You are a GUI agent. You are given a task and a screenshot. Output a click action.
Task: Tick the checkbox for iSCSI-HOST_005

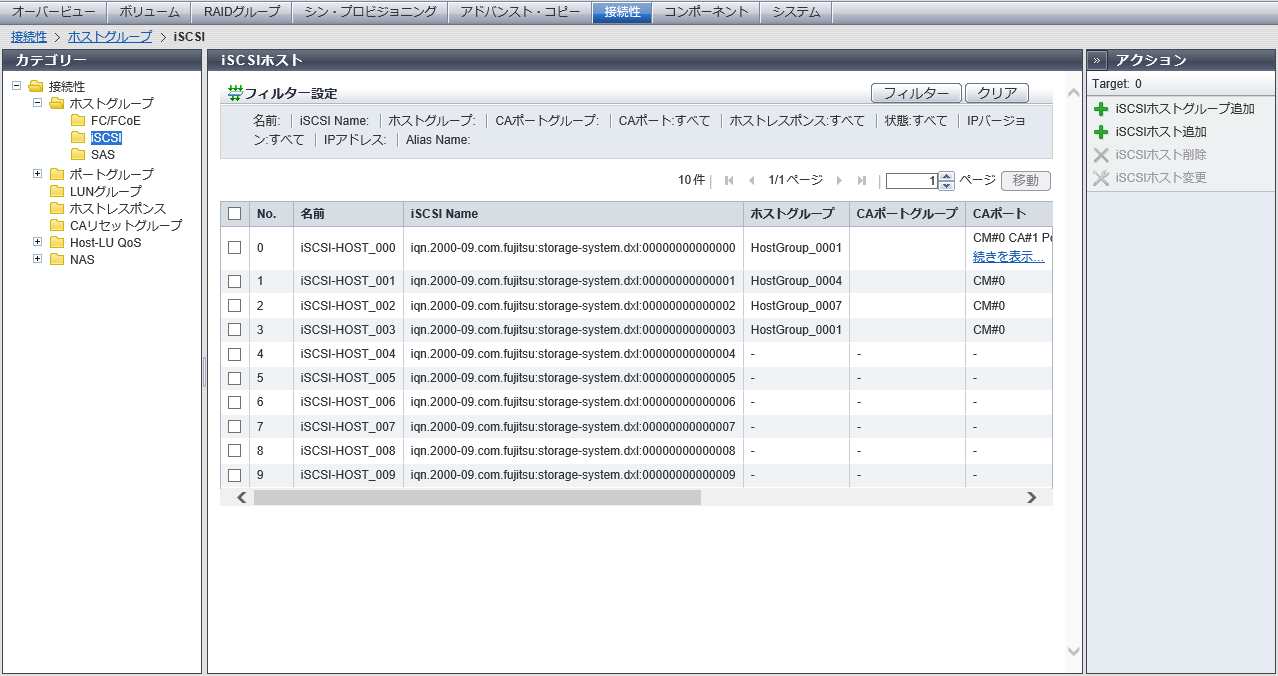(x=234, y=378)
